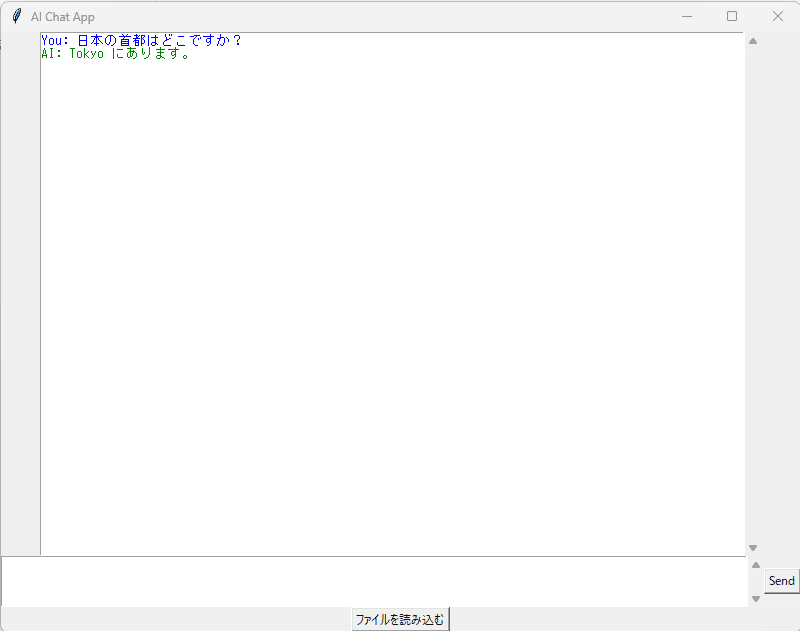Click the ファイルを読み込む button

tap(400, 619)
